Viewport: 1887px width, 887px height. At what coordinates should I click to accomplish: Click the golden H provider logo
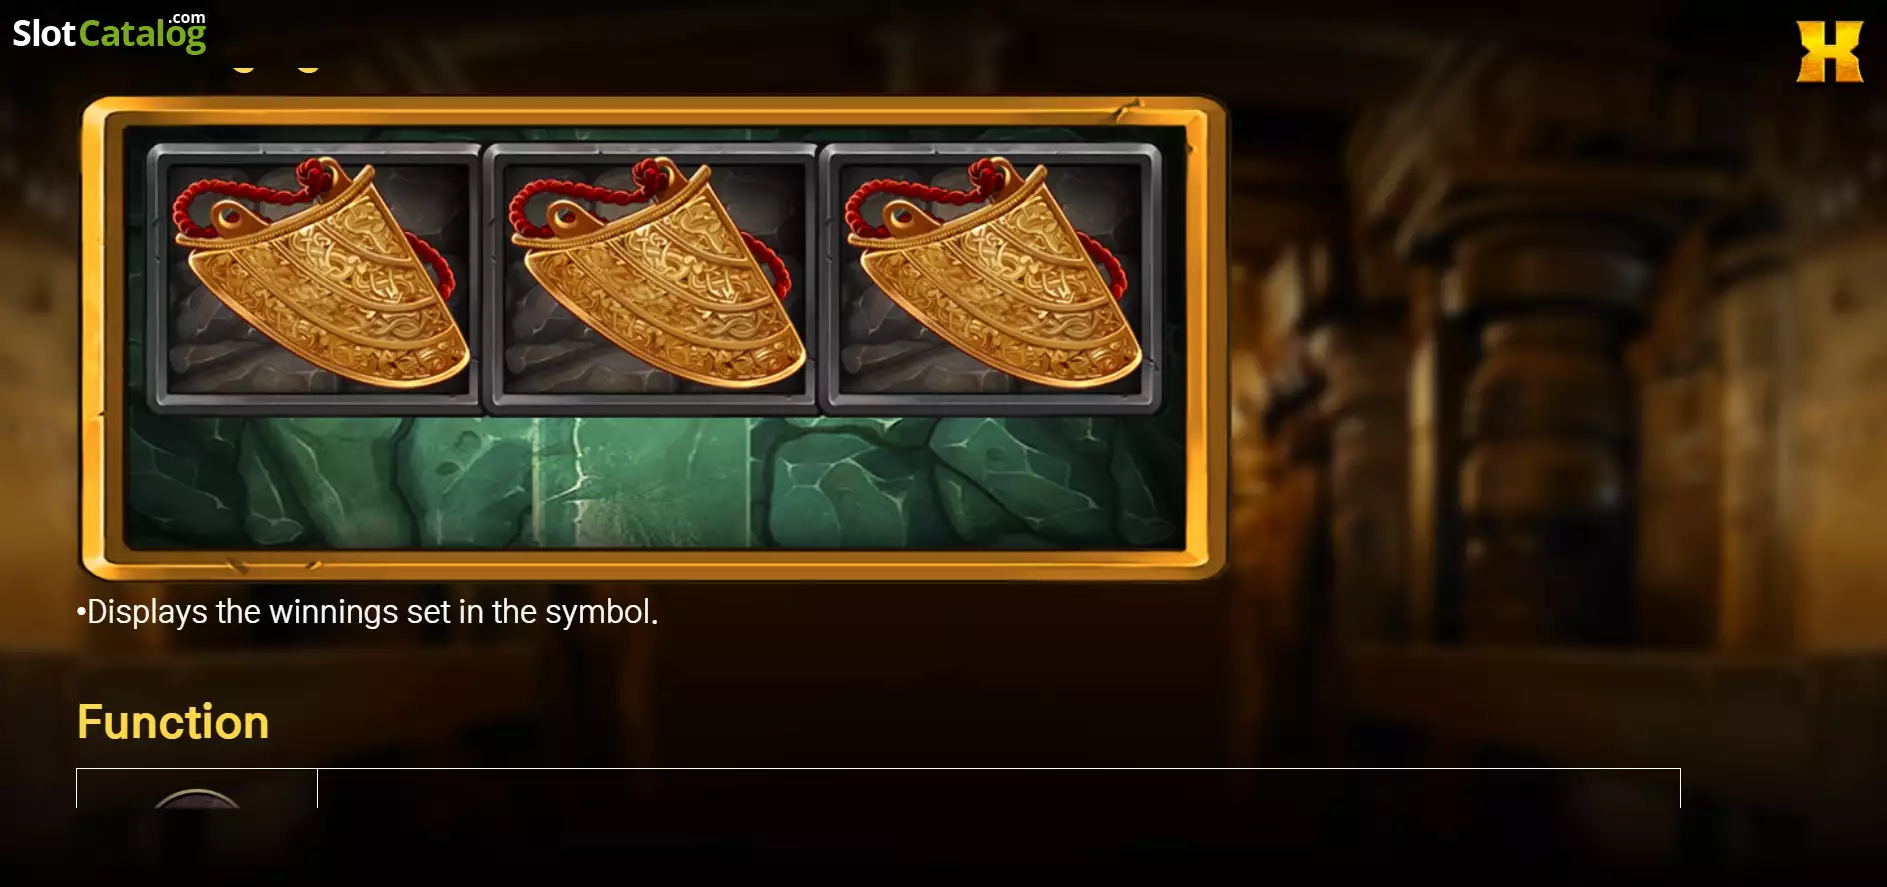coord(1829,51)
